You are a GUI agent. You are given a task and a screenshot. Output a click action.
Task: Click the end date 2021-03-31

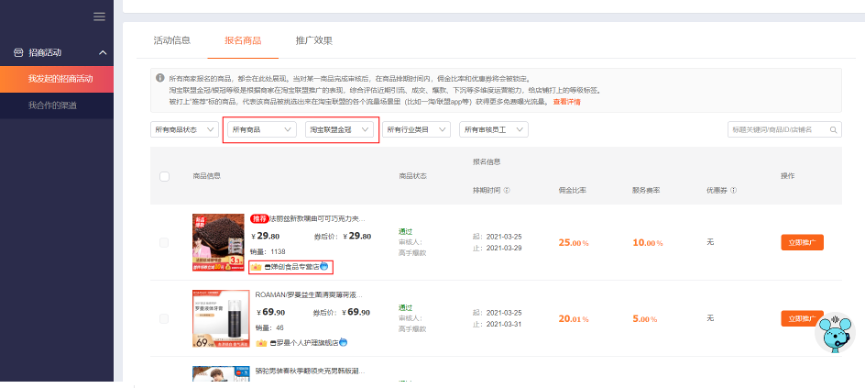(x=504, y=324)
